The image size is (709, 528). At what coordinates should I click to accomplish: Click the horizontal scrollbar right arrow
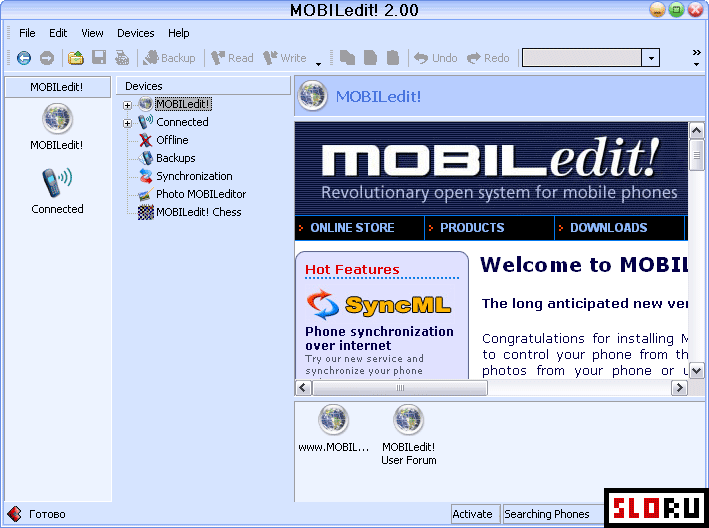[679, 388]
